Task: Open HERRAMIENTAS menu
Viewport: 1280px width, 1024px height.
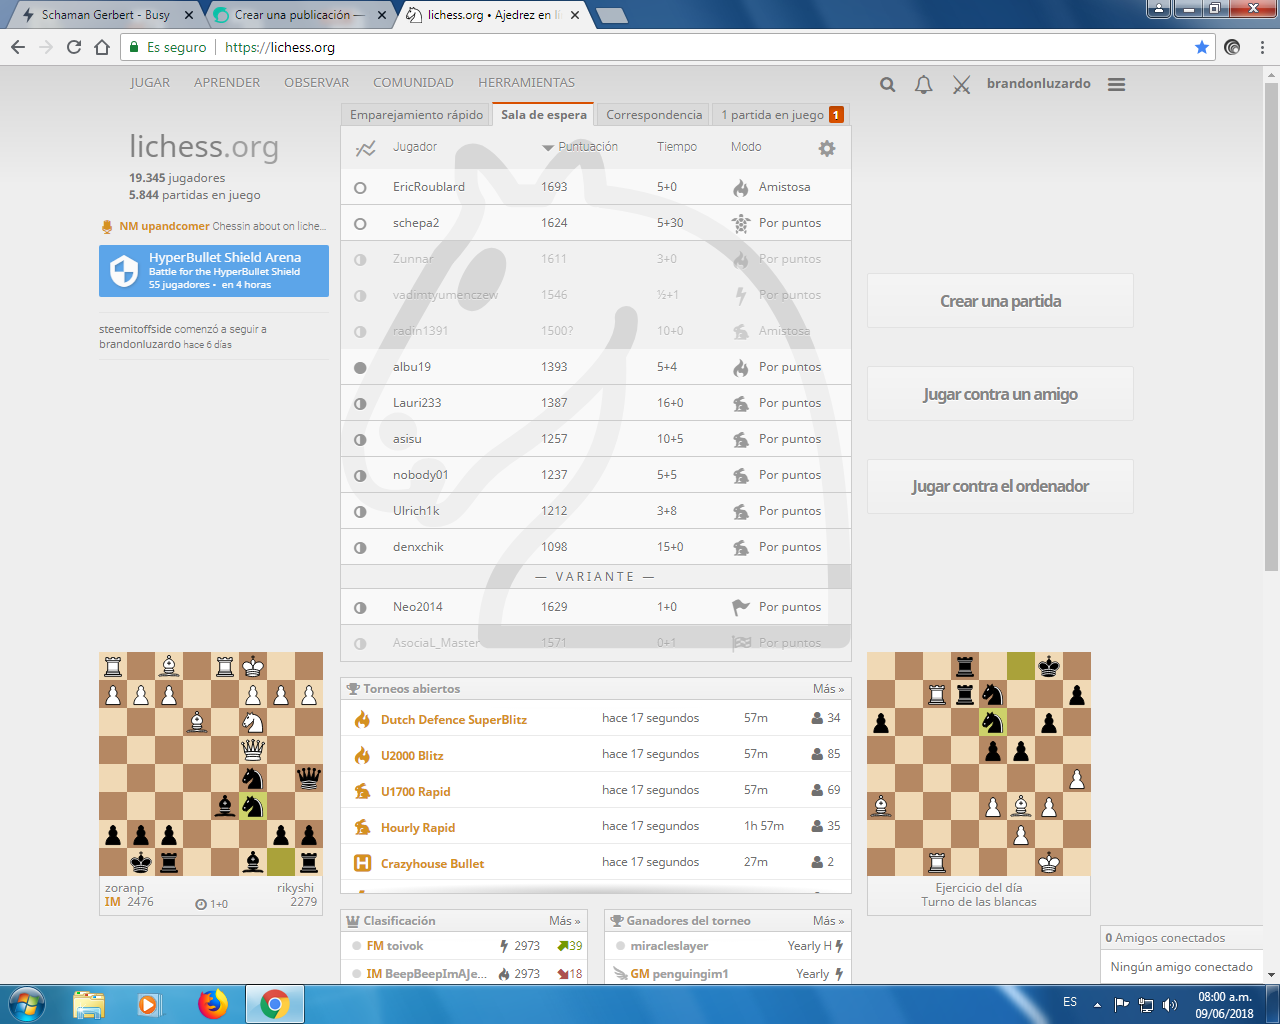Action: pyautogui.click(x=526, y=83)
